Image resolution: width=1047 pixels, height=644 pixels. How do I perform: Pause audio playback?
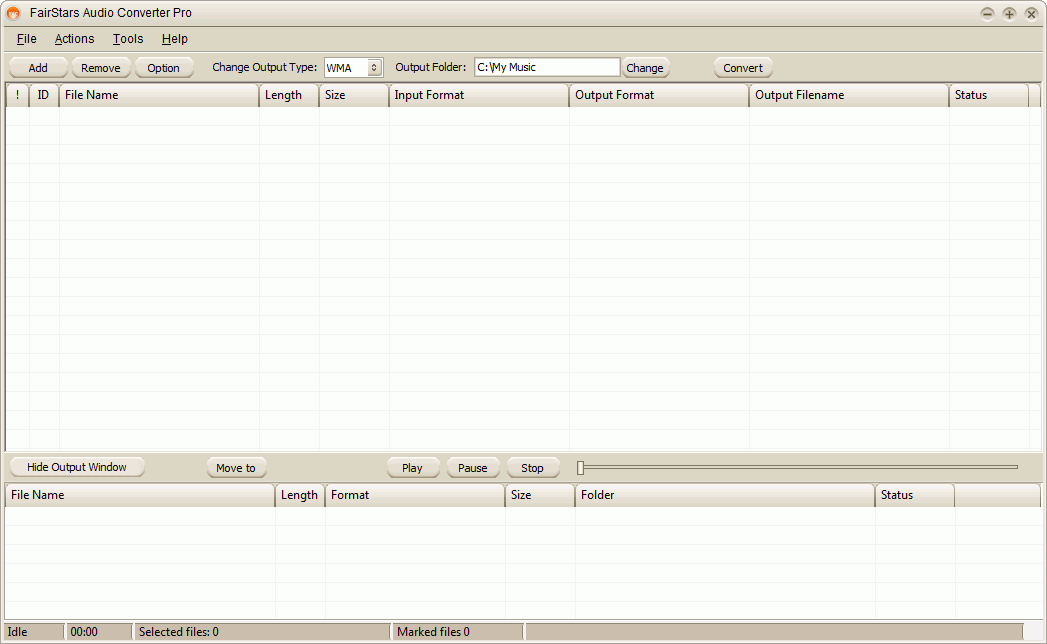(472, 467)
